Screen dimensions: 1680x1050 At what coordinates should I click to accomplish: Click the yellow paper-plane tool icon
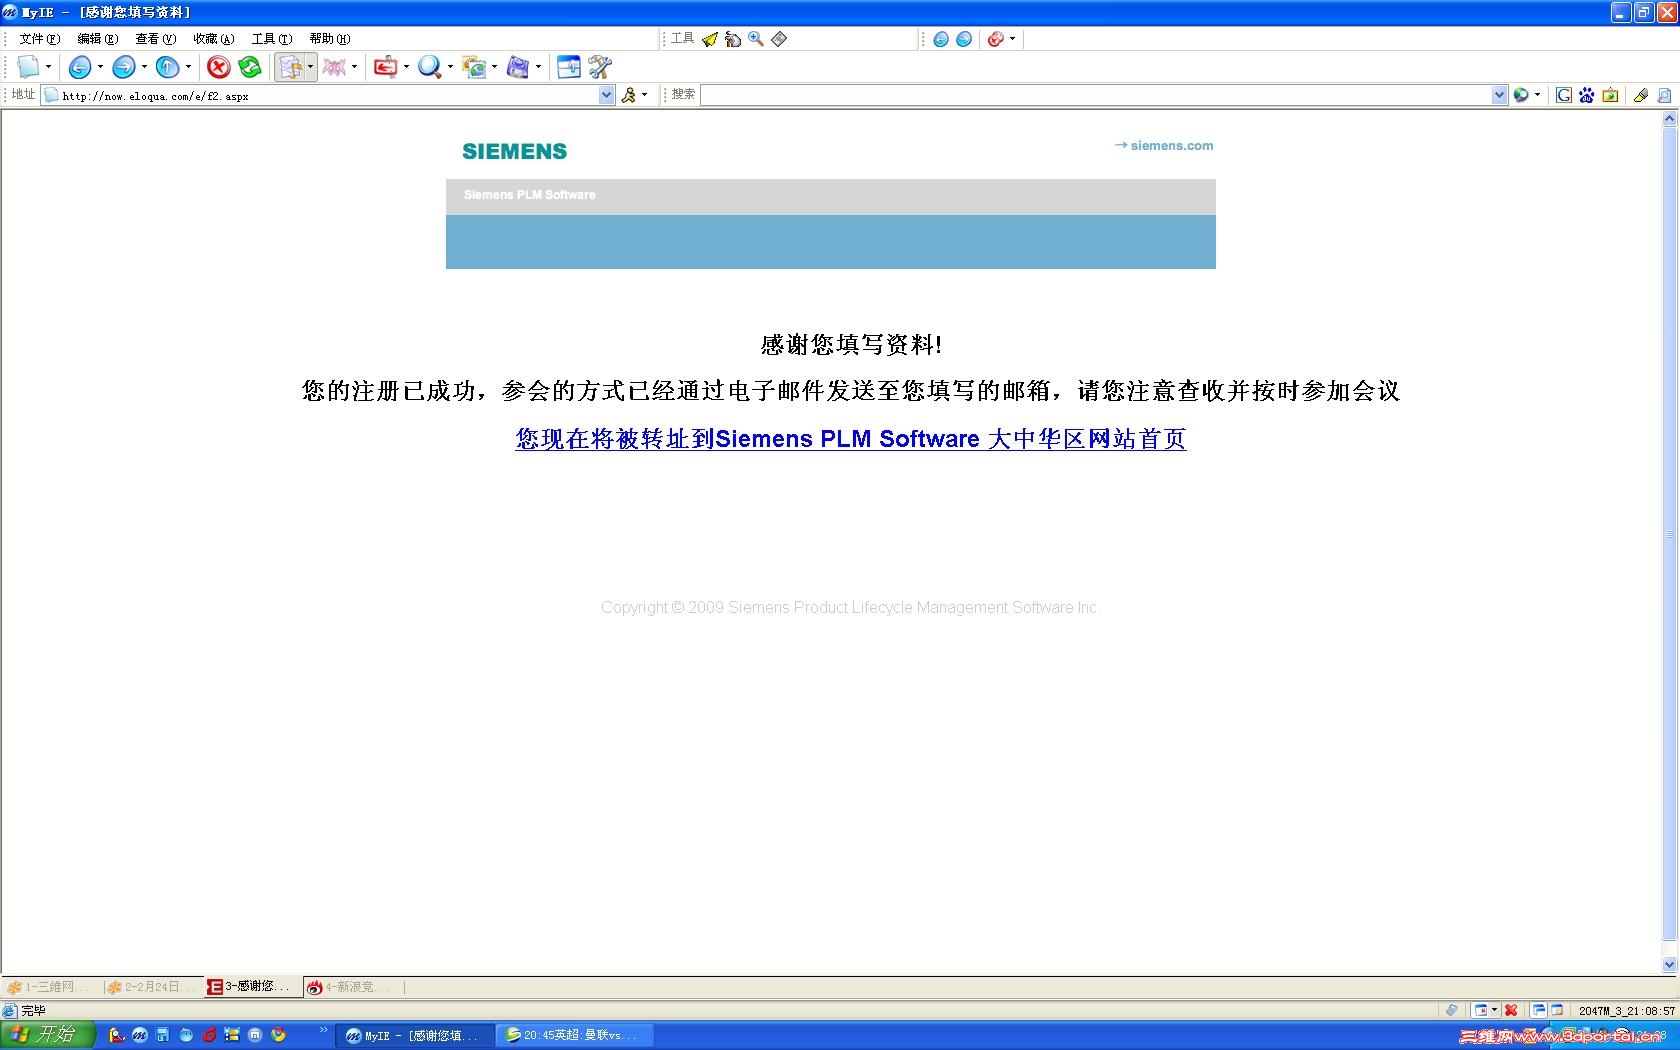click(709, 39)
